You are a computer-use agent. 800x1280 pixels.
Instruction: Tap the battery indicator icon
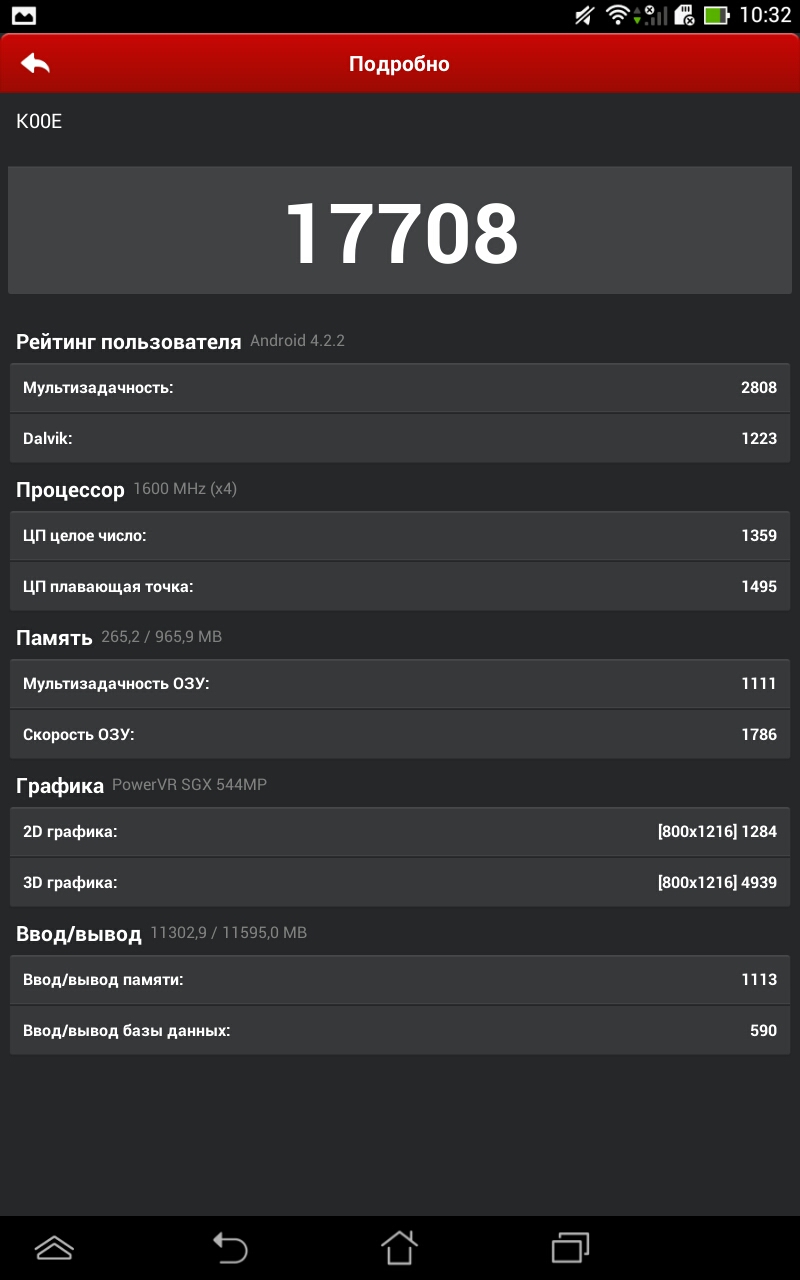click(716, 15)
